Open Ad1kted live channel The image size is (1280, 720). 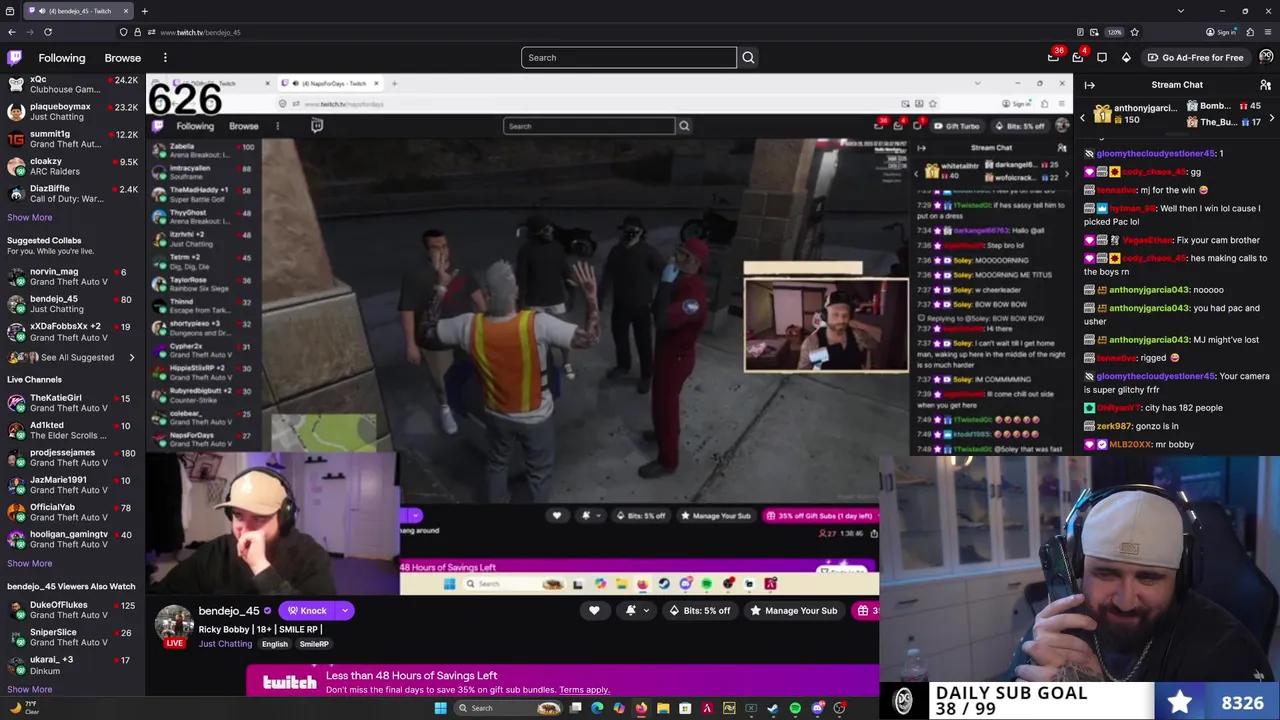coord(72,430)
